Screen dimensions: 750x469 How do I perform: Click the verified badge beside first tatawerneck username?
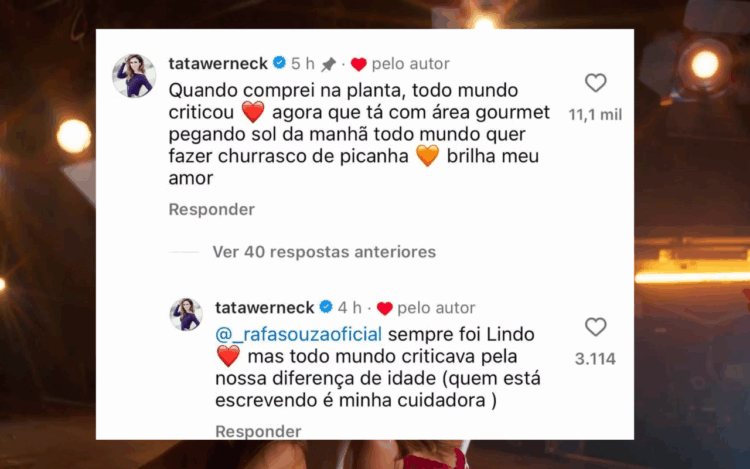pos(279,63)
